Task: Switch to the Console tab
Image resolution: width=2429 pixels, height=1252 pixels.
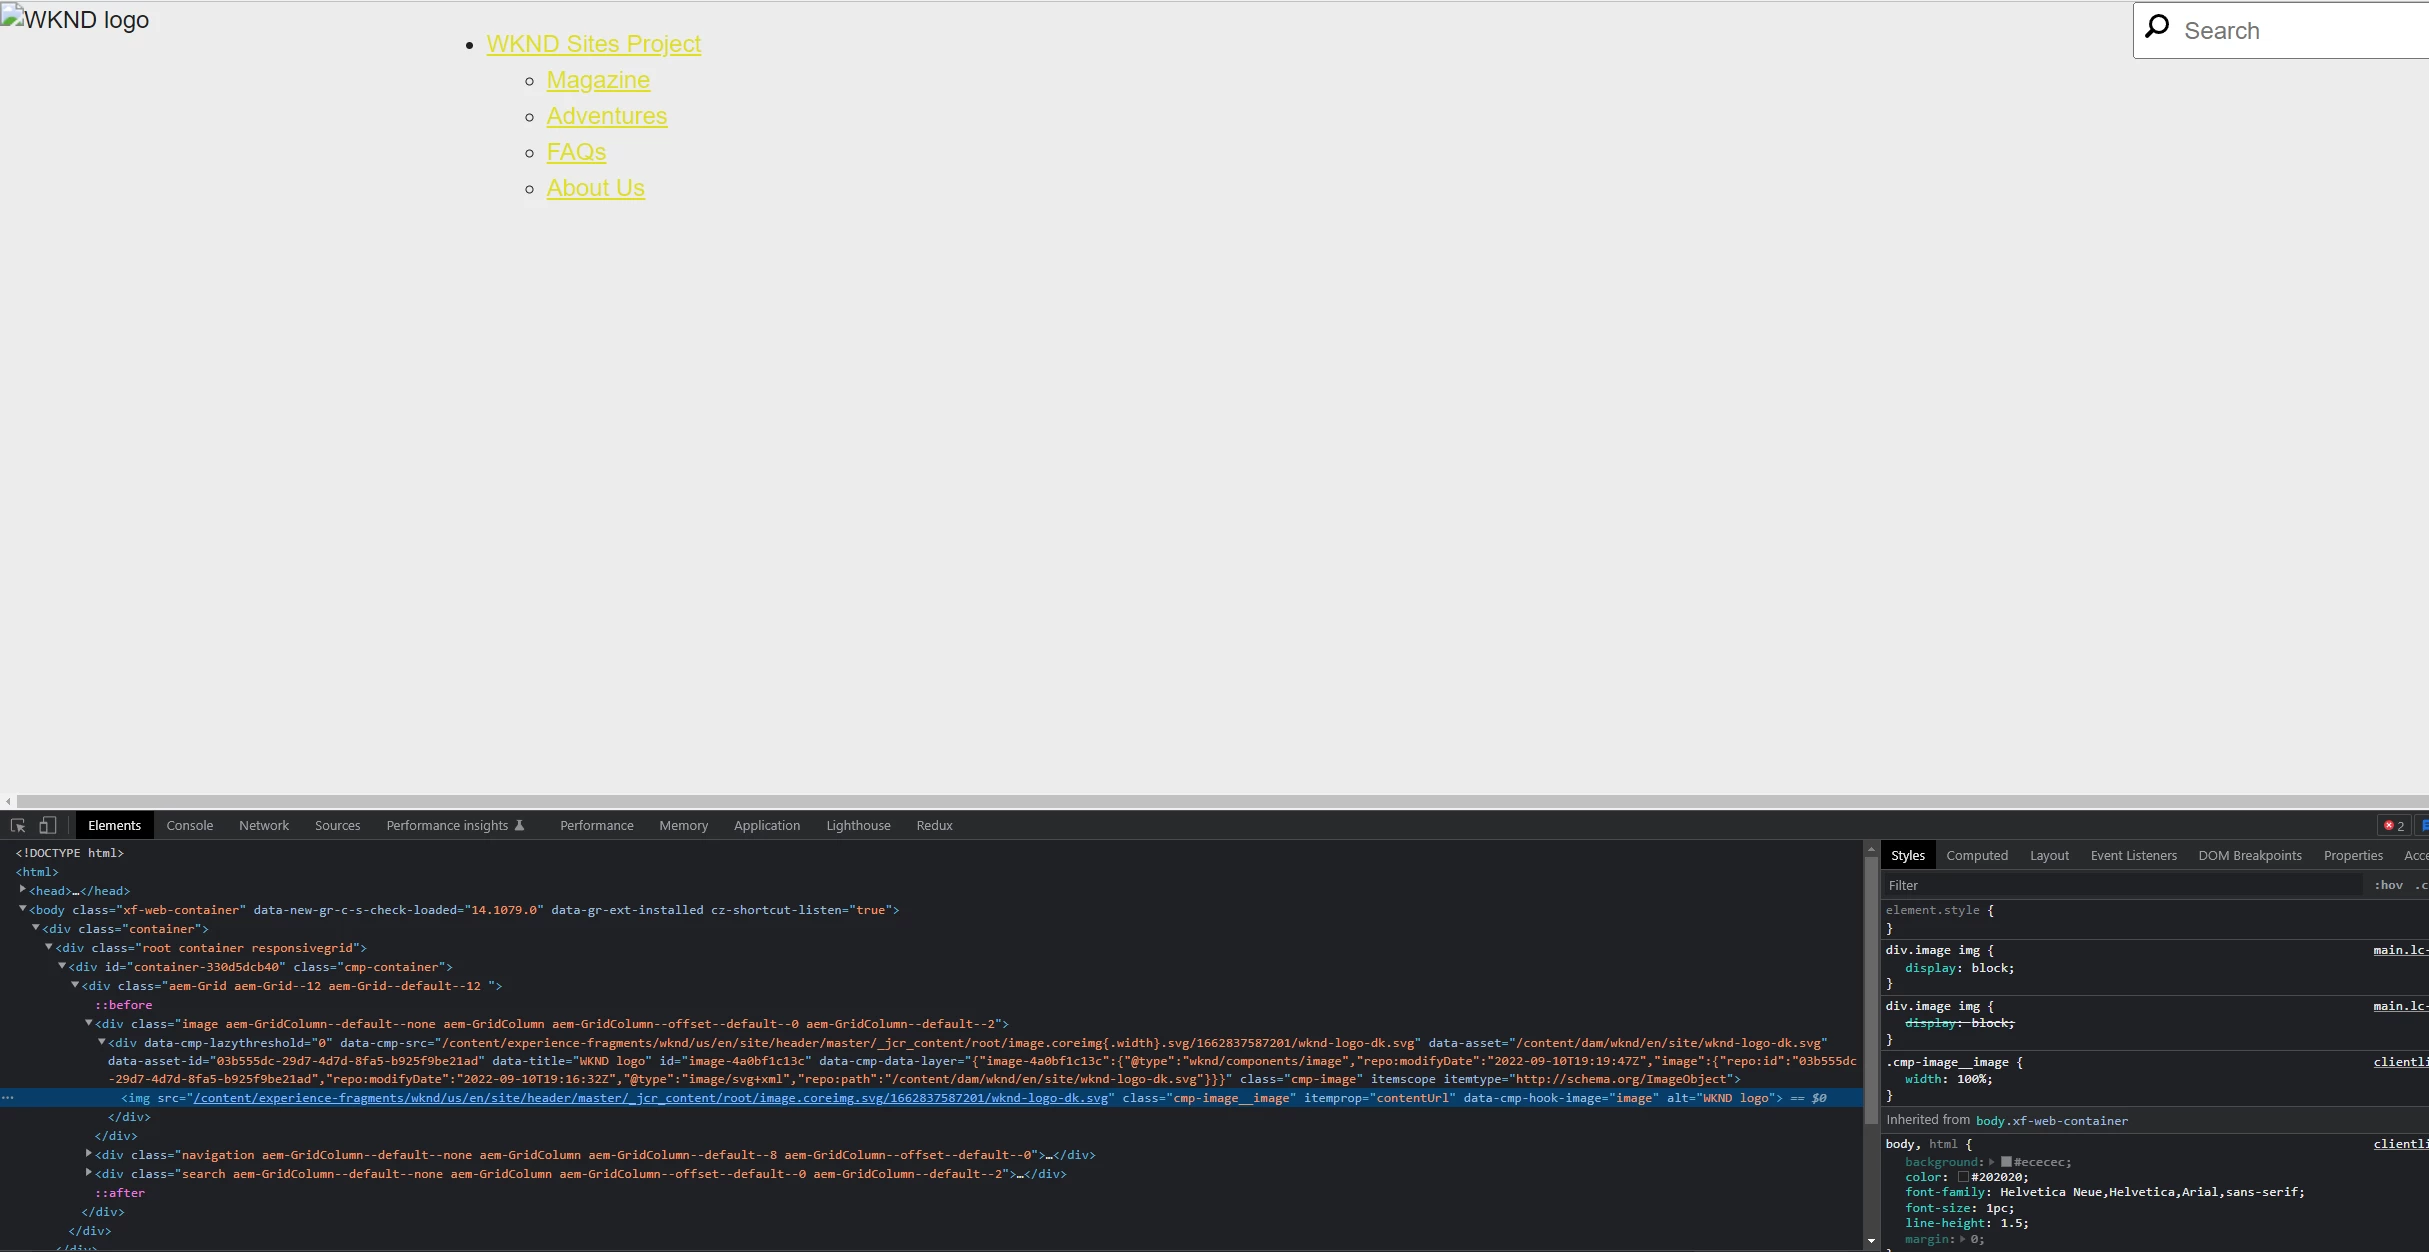Action: pos(189,825)
